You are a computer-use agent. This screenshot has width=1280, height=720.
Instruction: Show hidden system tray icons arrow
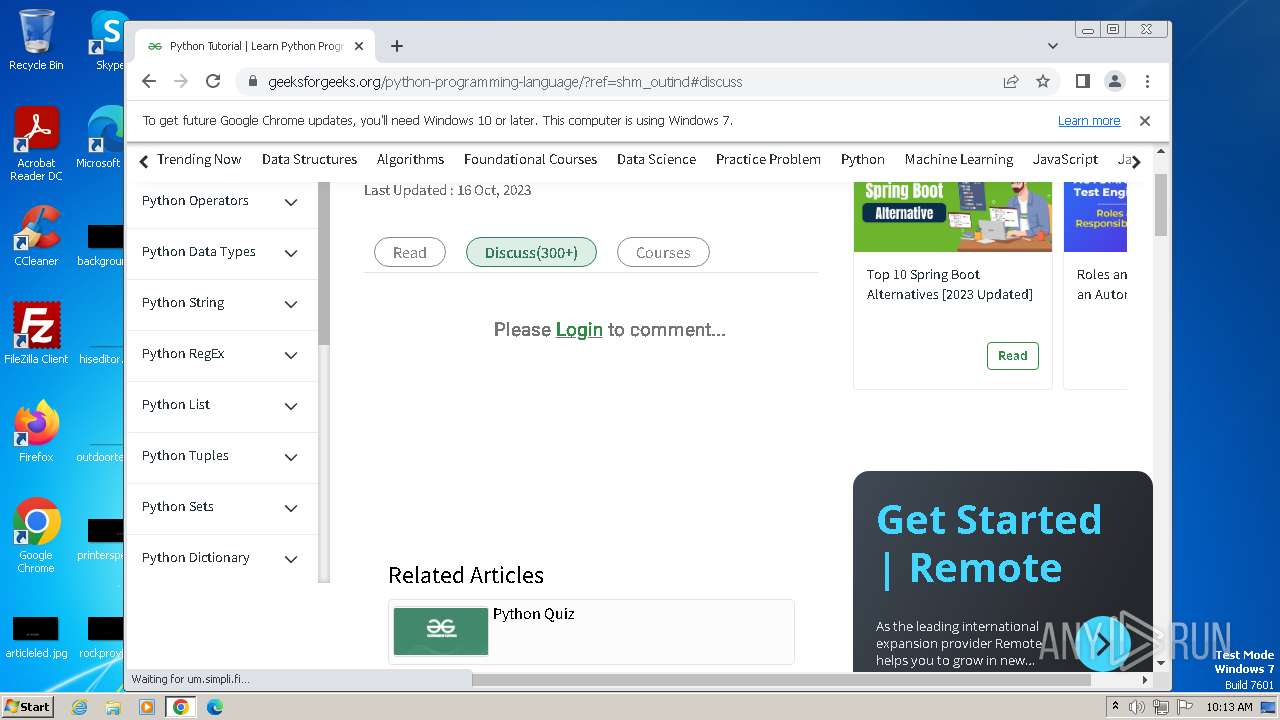[x=1115, y=707]
